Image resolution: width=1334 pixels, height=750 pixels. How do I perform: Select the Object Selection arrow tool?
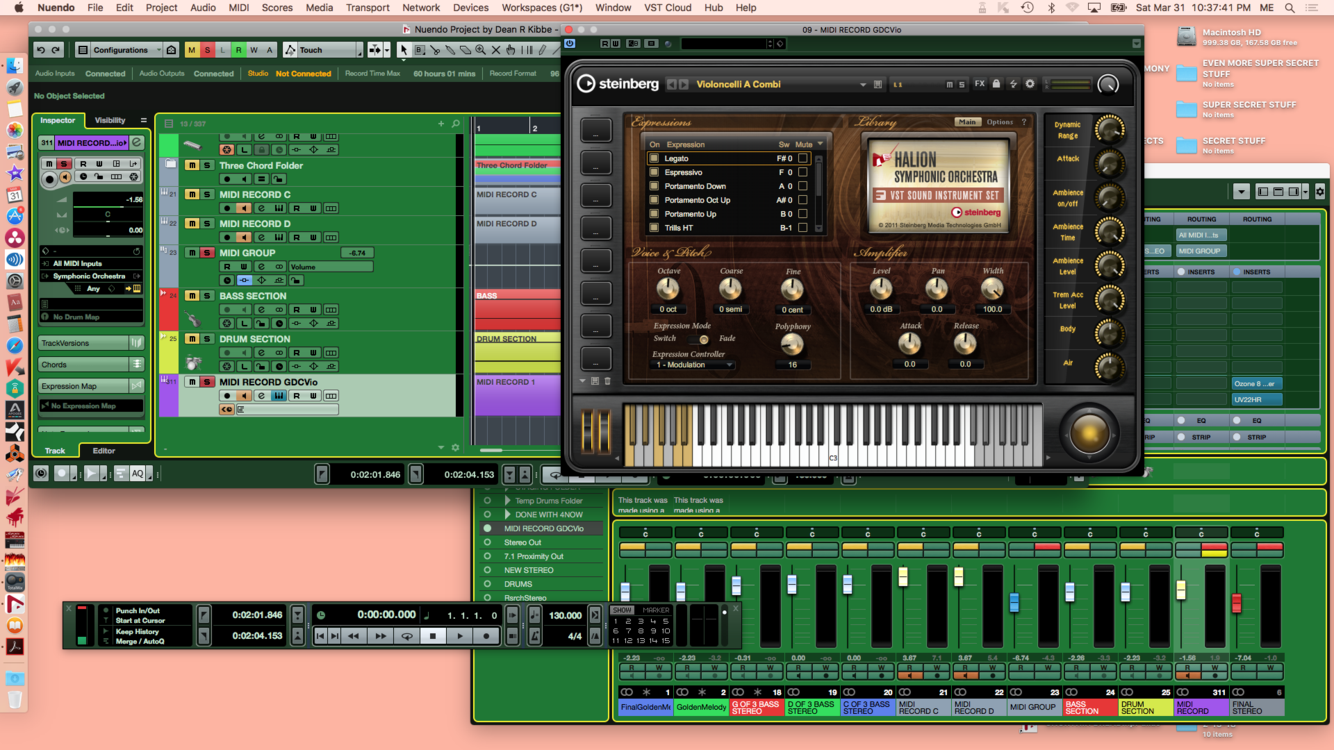pyautogui.click(x=403, y=50)
